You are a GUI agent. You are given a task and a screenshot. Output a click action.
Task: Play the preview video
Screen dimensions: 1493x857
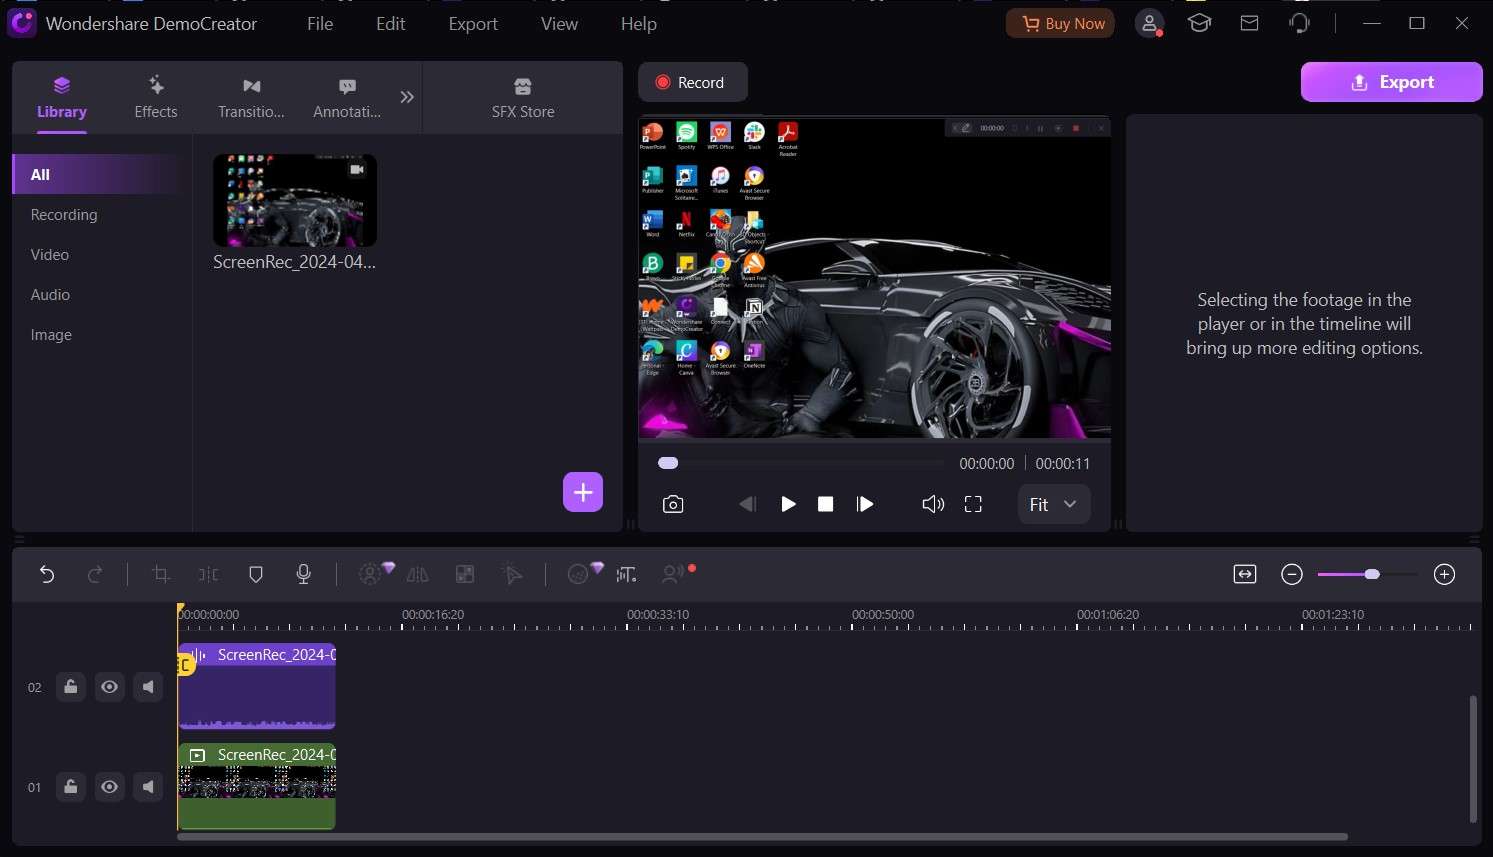(x=788, y=504)
